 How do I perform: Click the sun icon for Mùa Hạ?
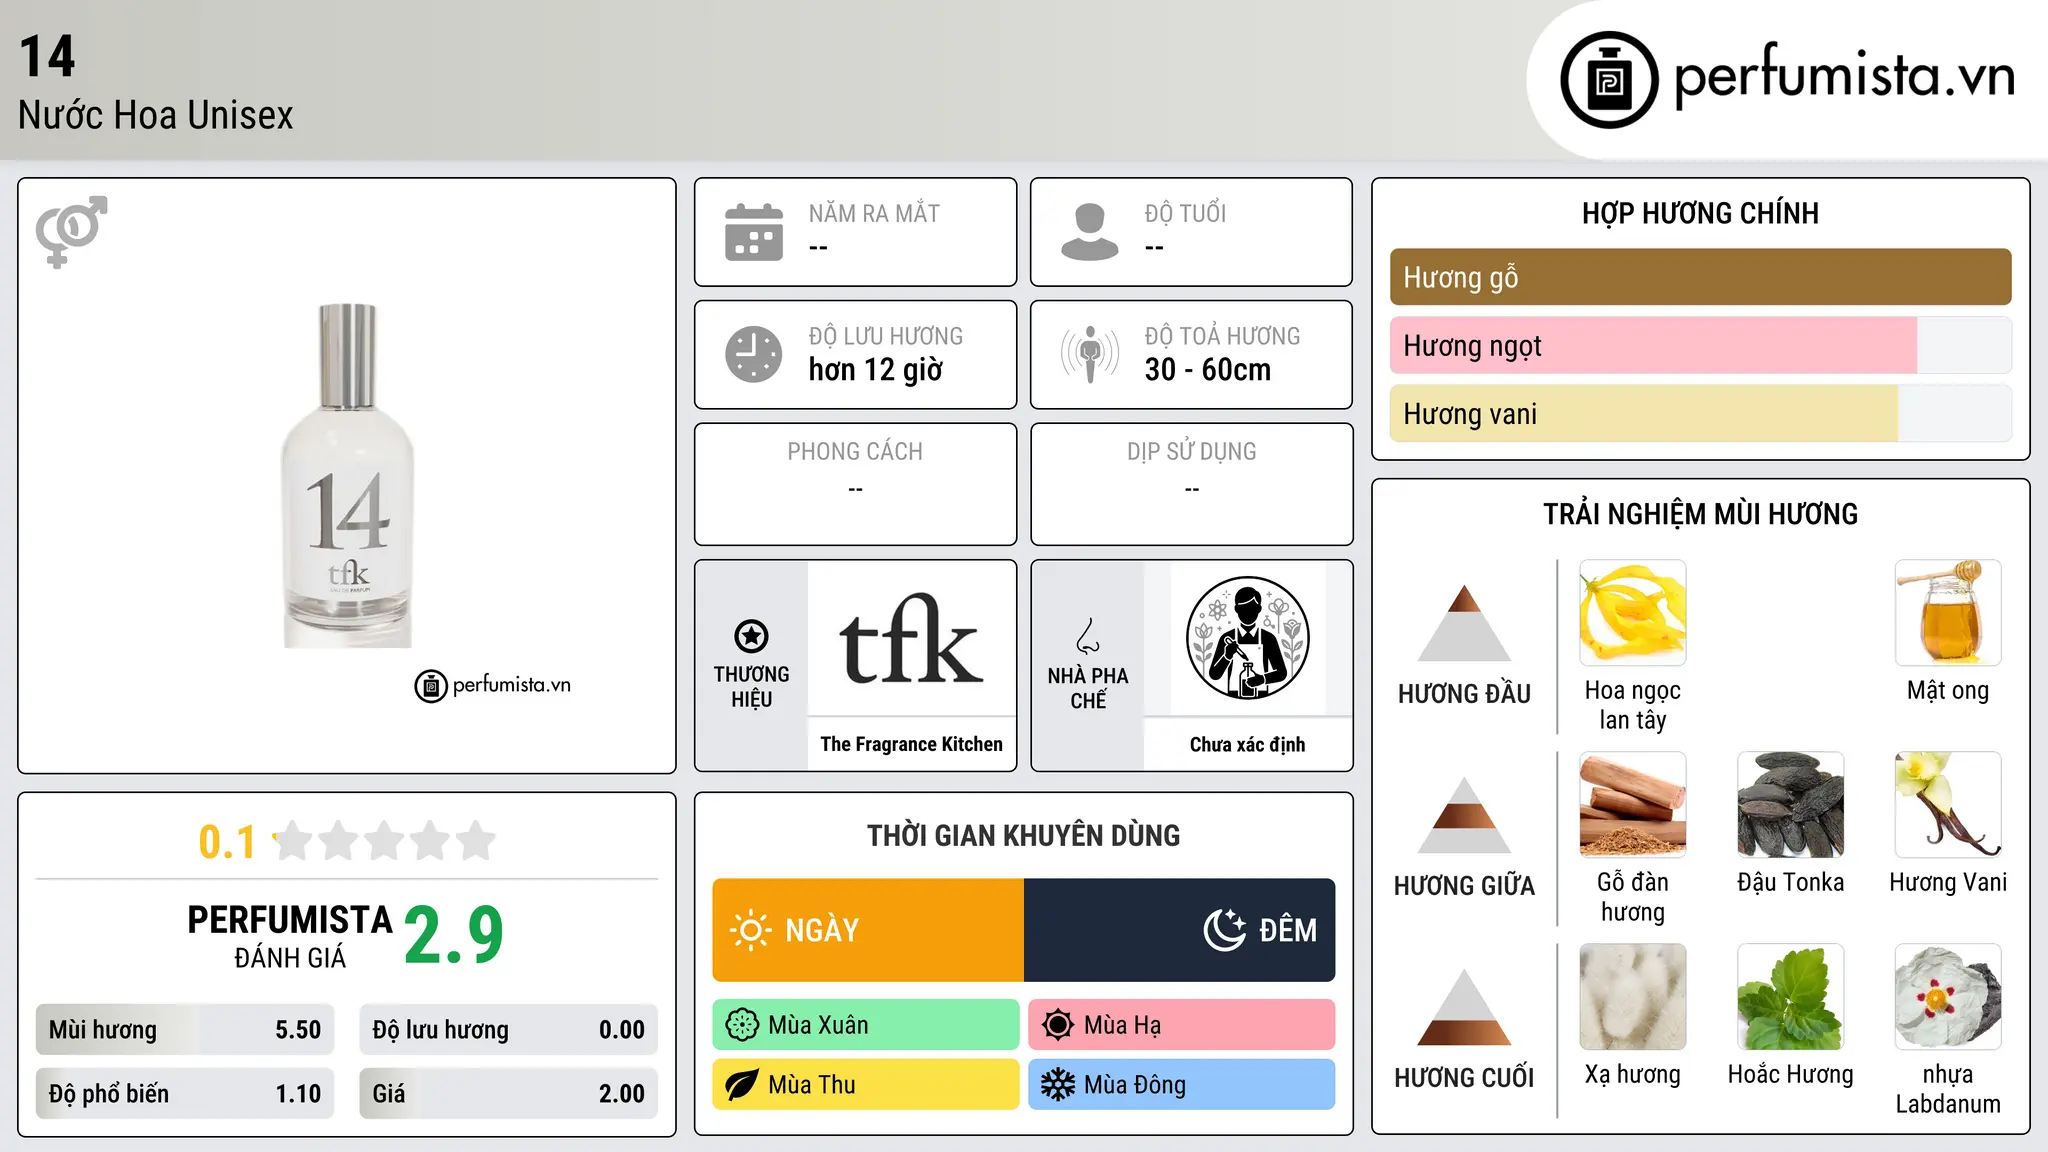1058,1025
